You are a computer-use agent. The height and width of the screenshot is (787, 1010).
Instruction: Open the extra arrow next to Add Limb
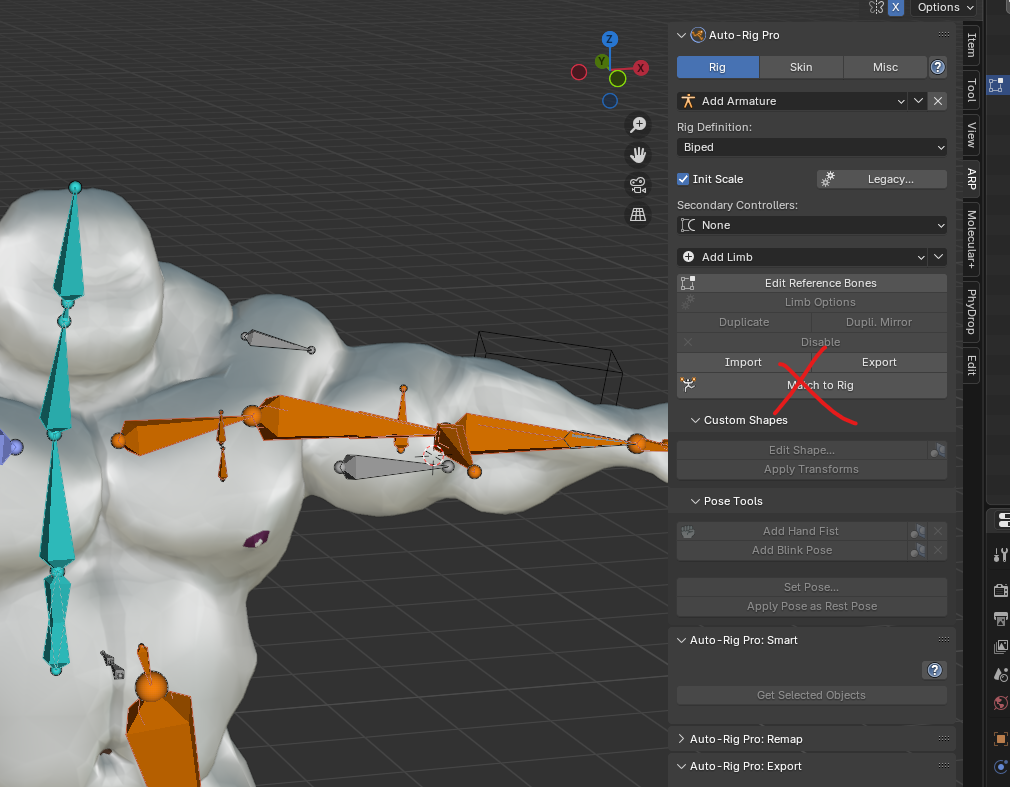coord(939,257)
